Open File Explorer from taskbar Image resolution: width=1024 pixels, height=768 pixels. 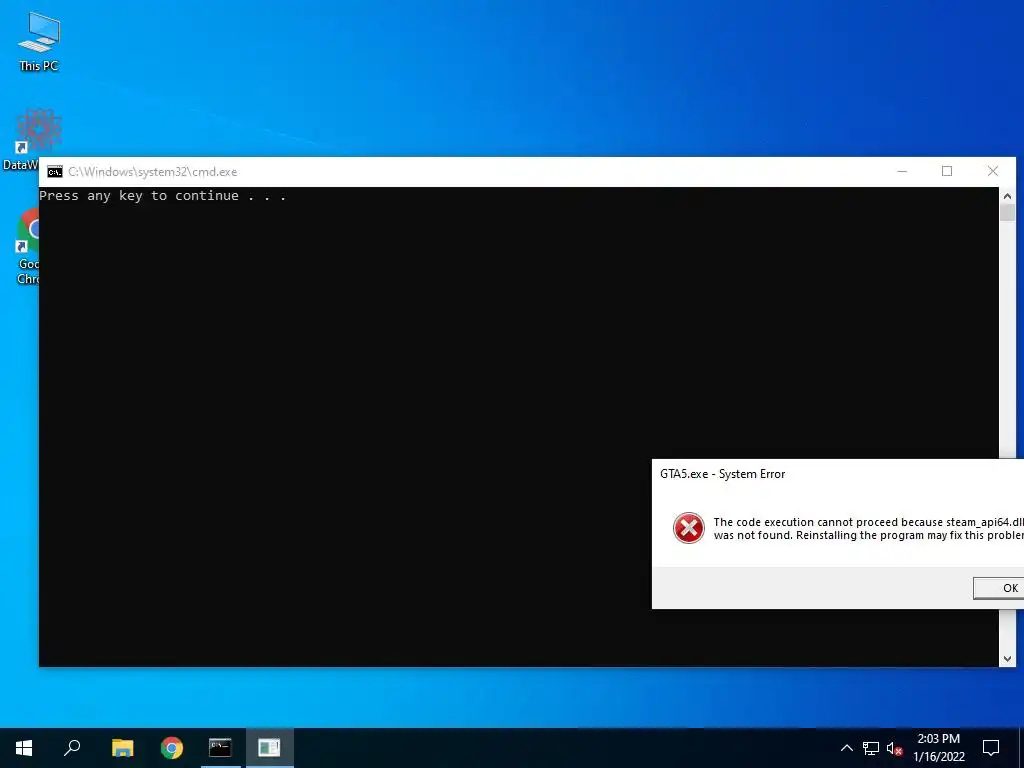[122, 748]
